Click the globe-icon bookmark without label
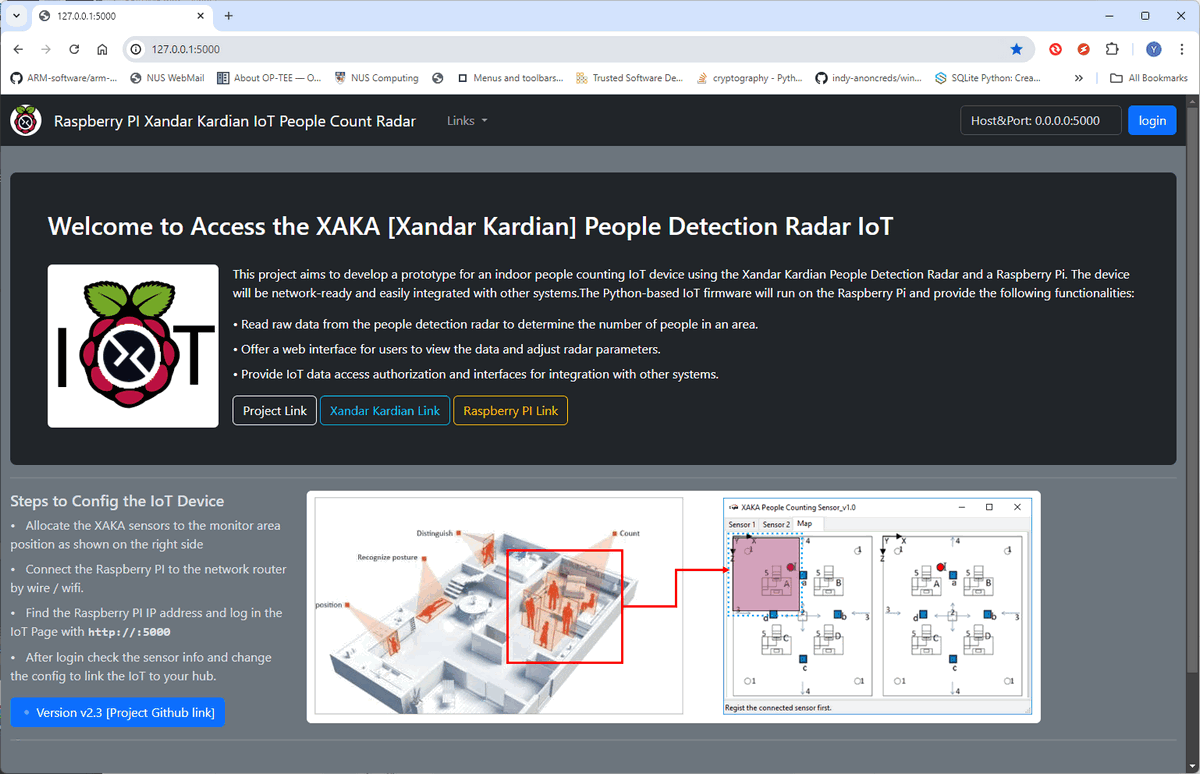 (x=438, y=78)
